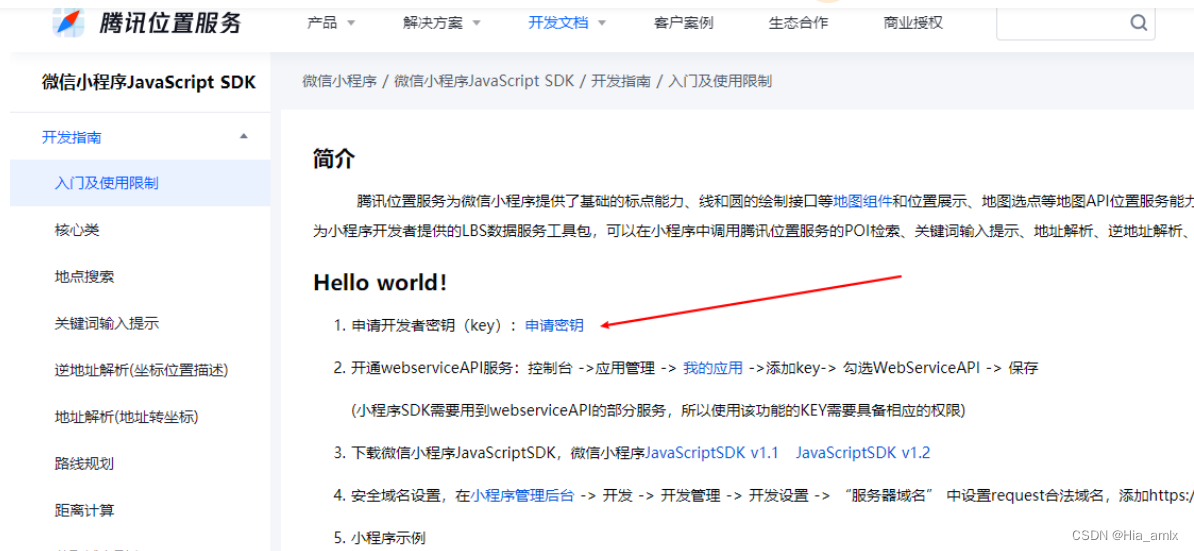The width and height of the screenshot is (1194, 551).
Task: Click the 5. 小程序示例 list item
Action: tap(380, 538)
